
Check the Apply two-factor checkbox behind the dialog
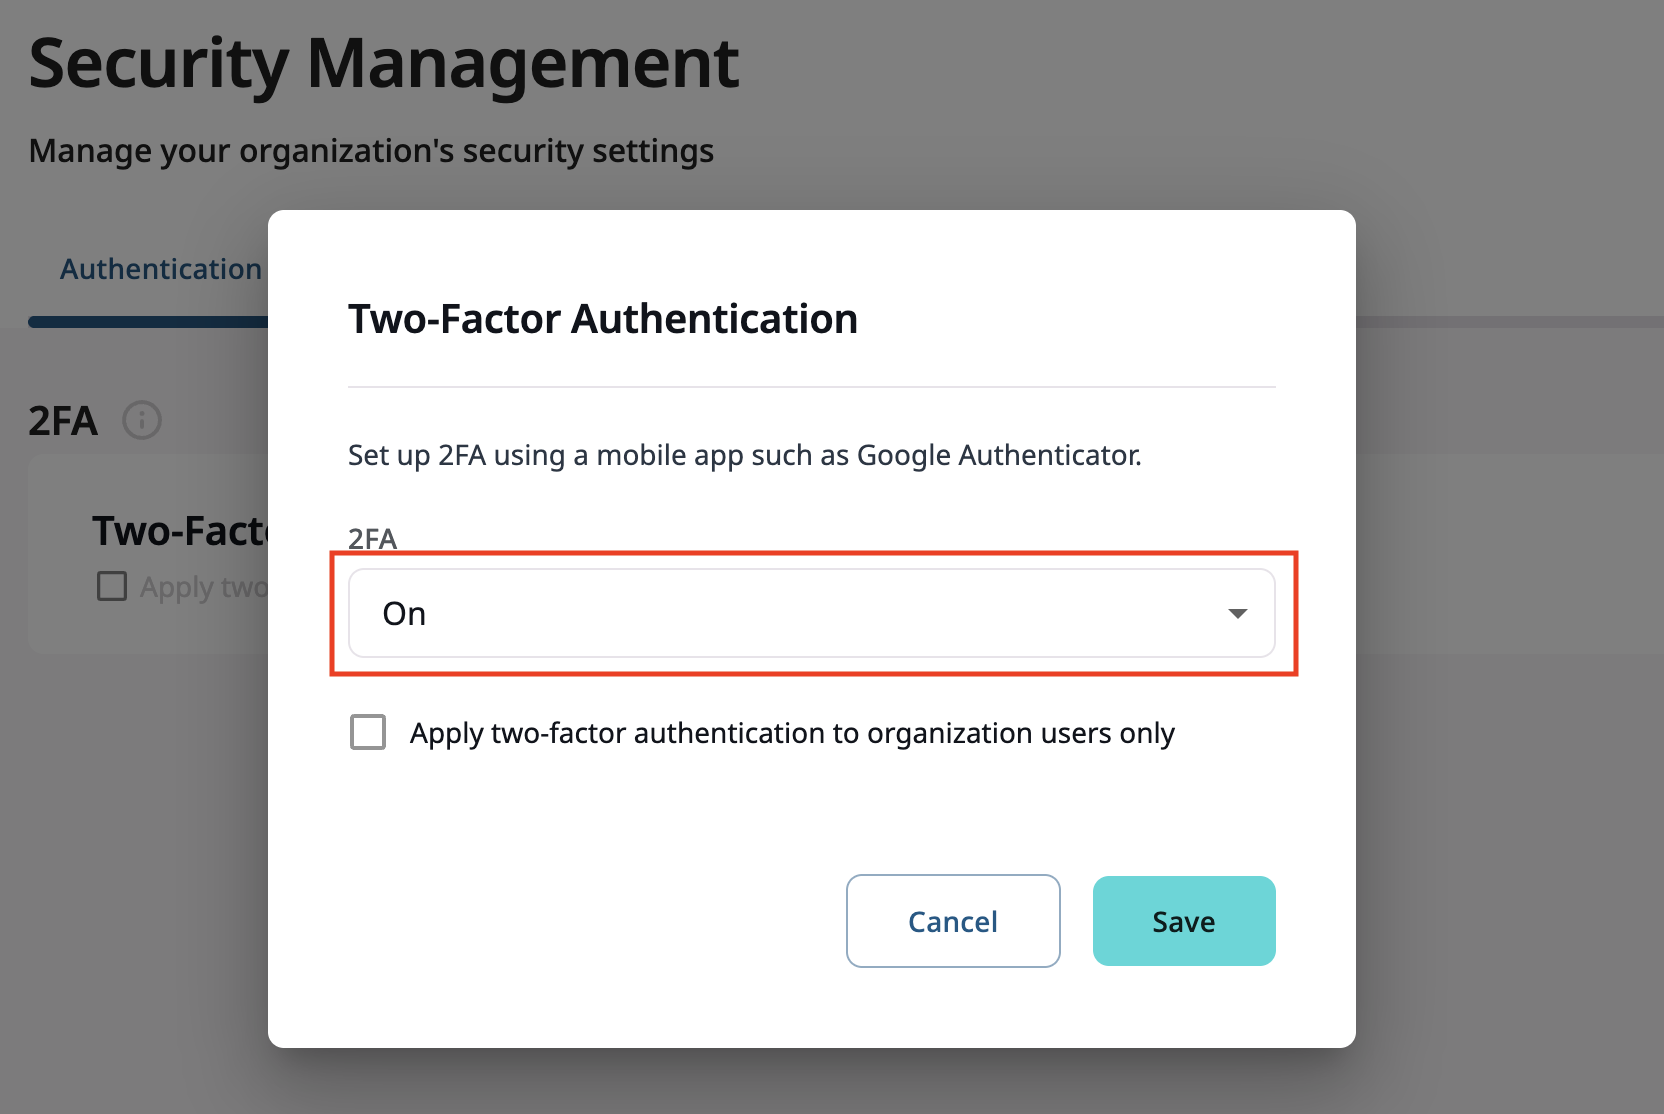tap(110, 586)
